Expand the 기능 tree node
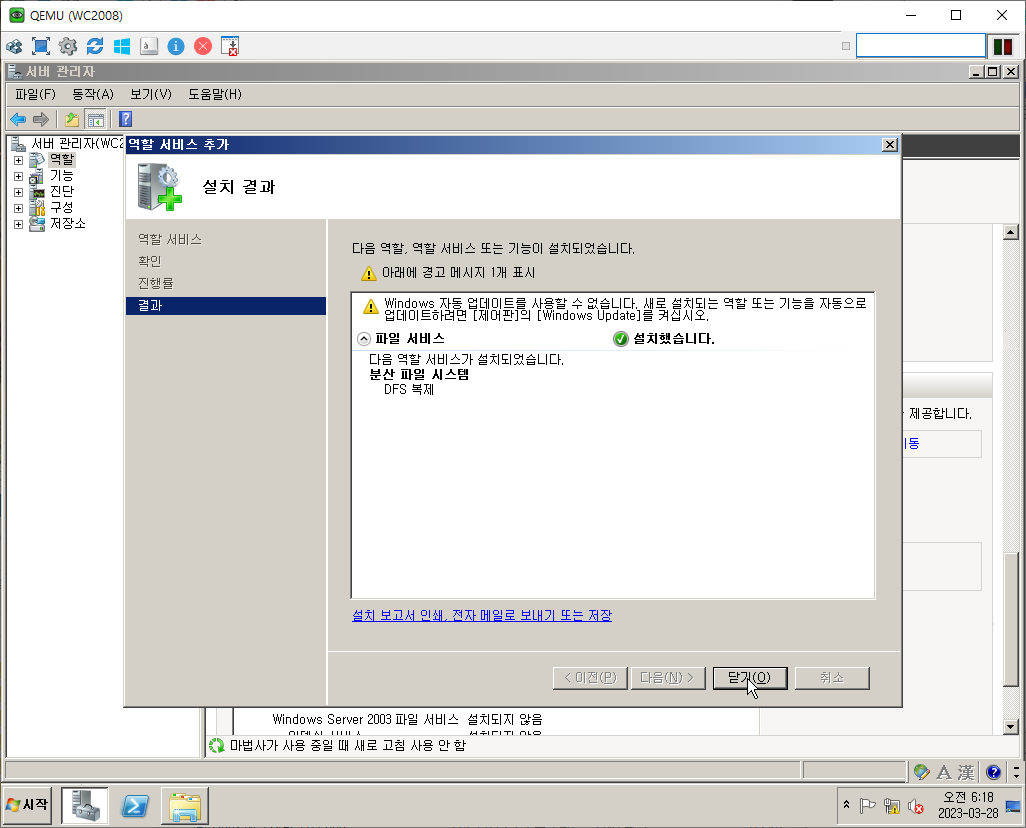The image size is (1026, 828). [18, 177]
